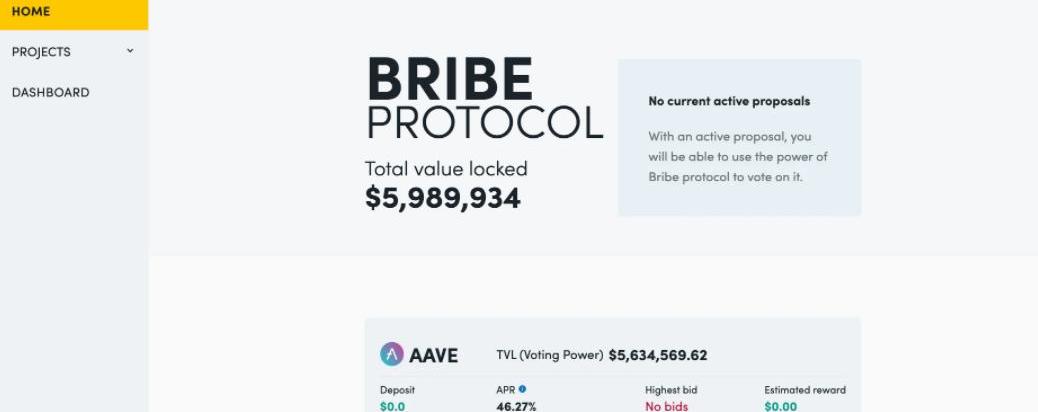This screenshot has width=1038, height=412.
Task: Click the AAVE logo icon
Action: pos(391,355)
